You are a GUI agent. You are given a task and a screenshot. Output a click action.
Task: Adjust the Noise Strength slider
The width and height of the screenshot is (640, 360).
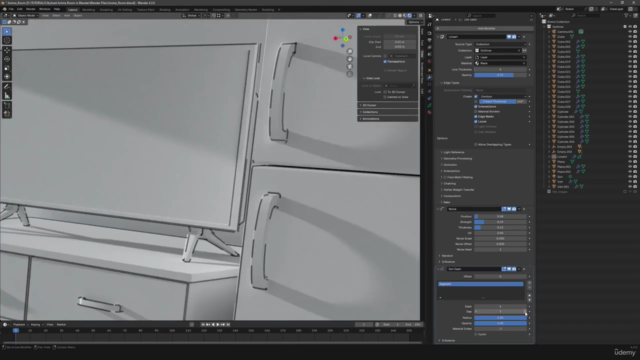pyautogui.click(x=500, y=222)
